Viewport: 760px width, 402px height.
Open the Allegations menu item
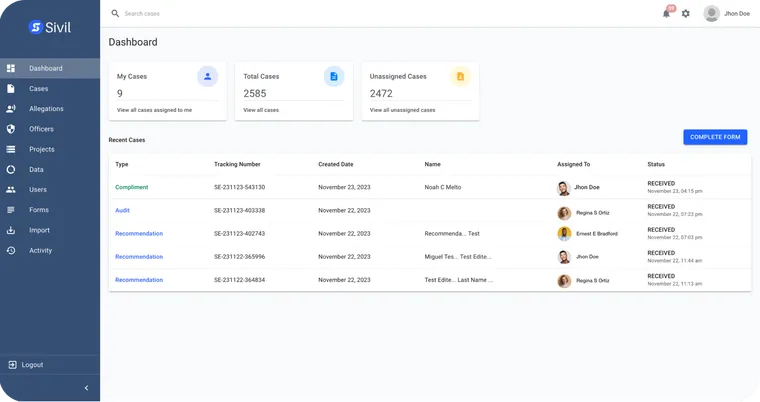coord(50,109)
